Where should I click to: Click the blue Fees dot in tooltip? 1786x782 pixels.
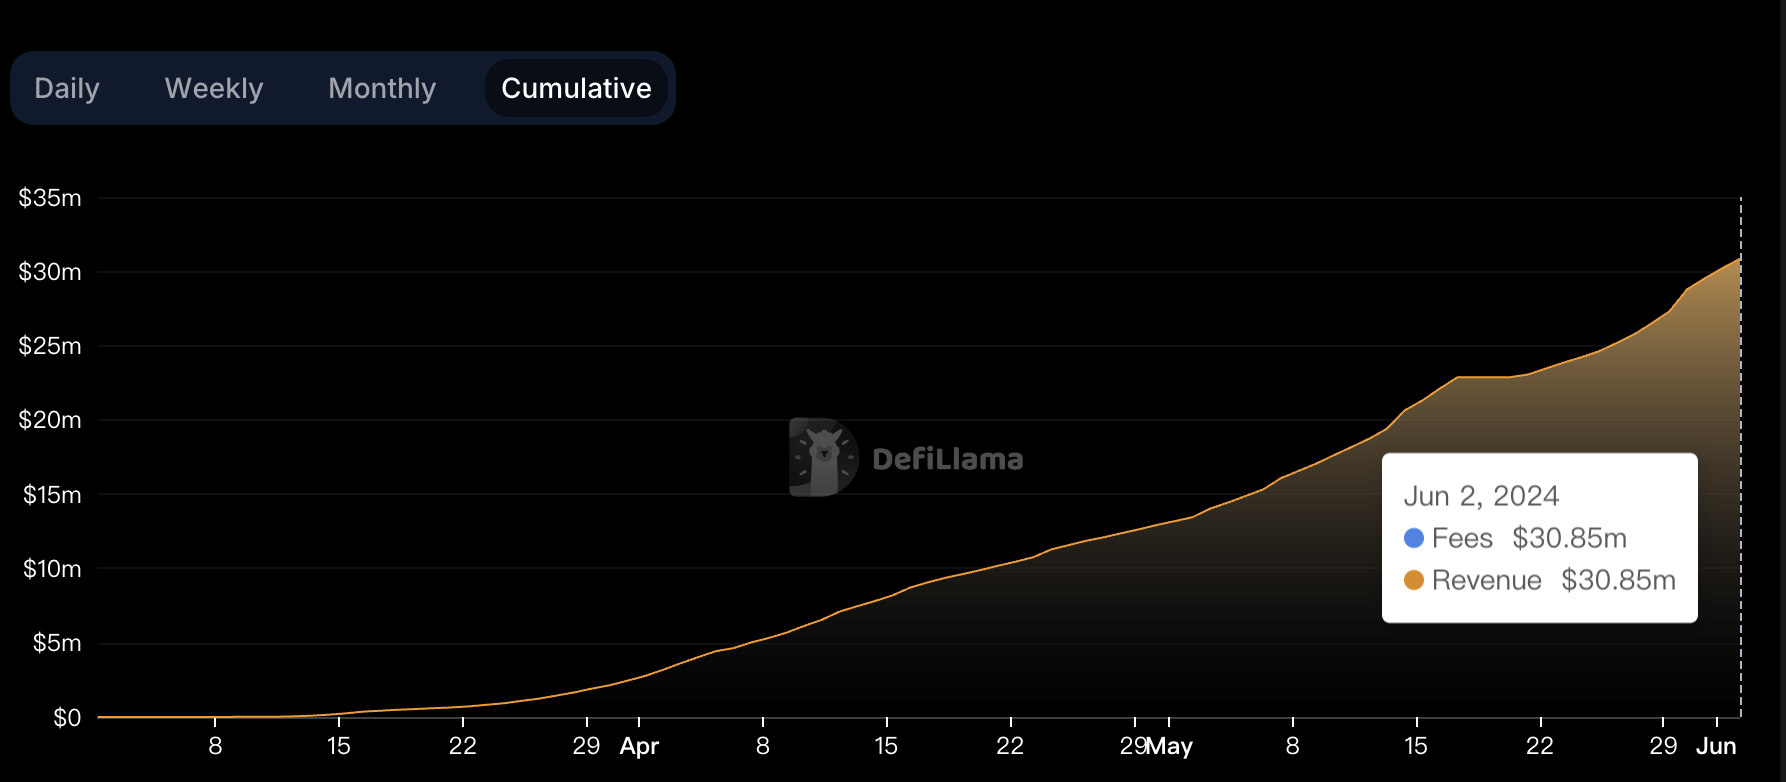click(1414, 538)
